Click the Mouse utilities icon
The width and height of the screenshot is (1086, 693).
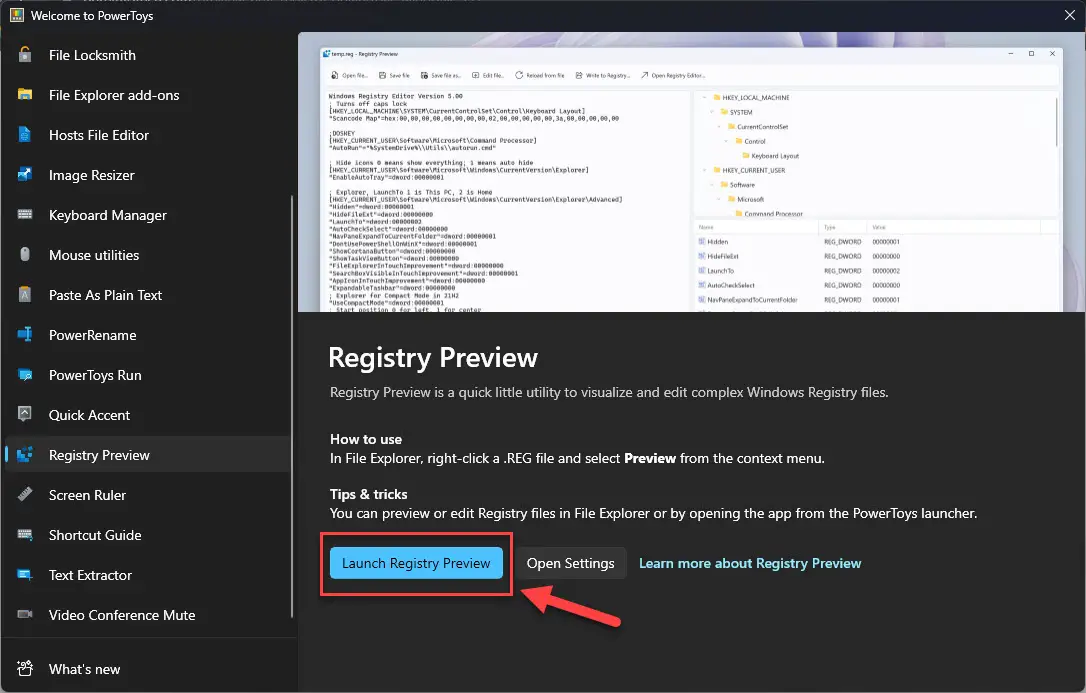25,255
